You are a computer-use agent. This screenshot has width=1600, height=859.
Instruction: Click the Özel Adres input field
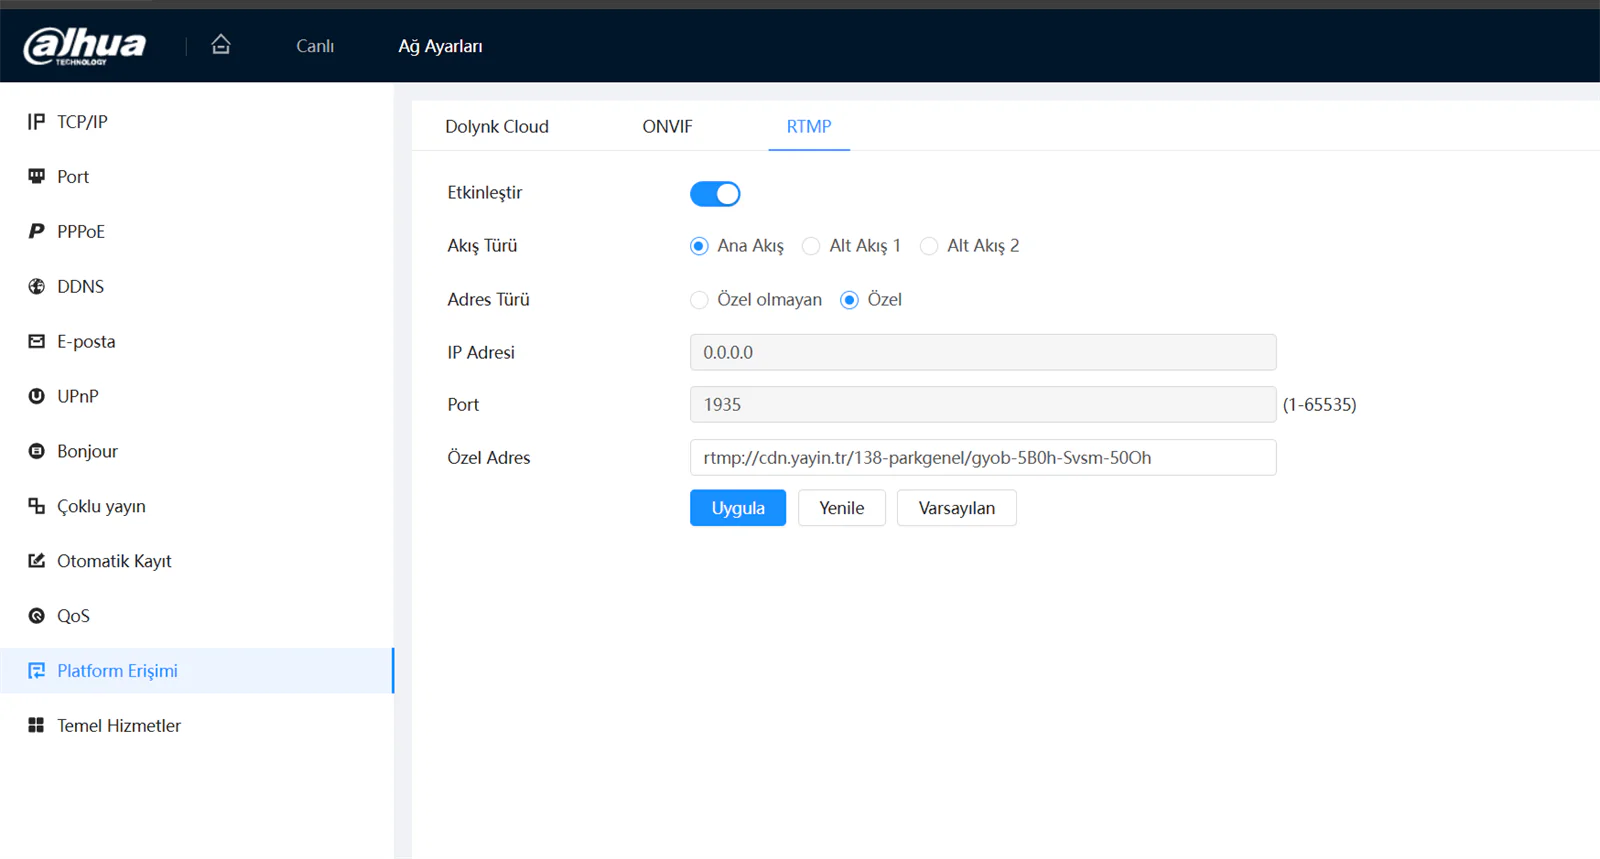point(983,458)
